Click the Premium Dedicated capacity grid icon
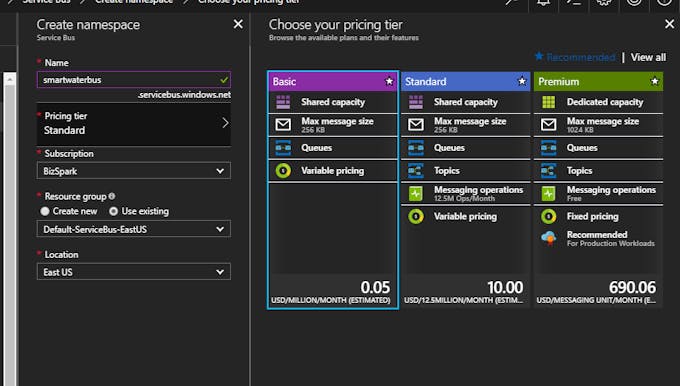Viewport: 680px width, 386px height. point(549,102)
